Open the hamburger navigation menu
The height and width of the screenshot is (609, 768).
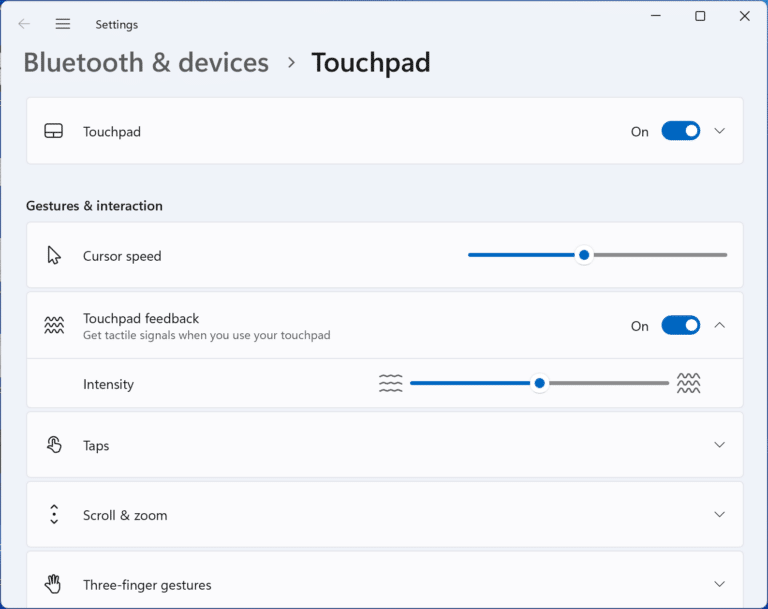coord(63,24)
